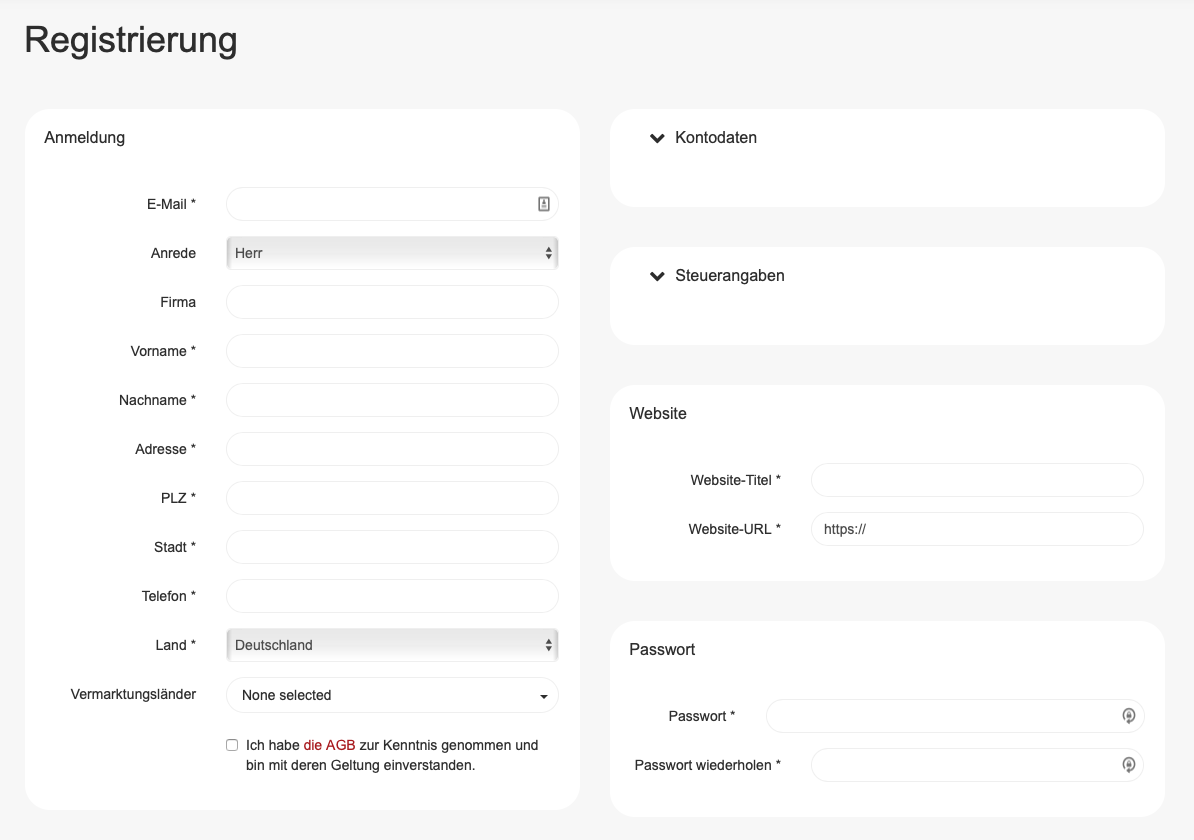Expand the Kontodaten section chevron

(657, 138)
